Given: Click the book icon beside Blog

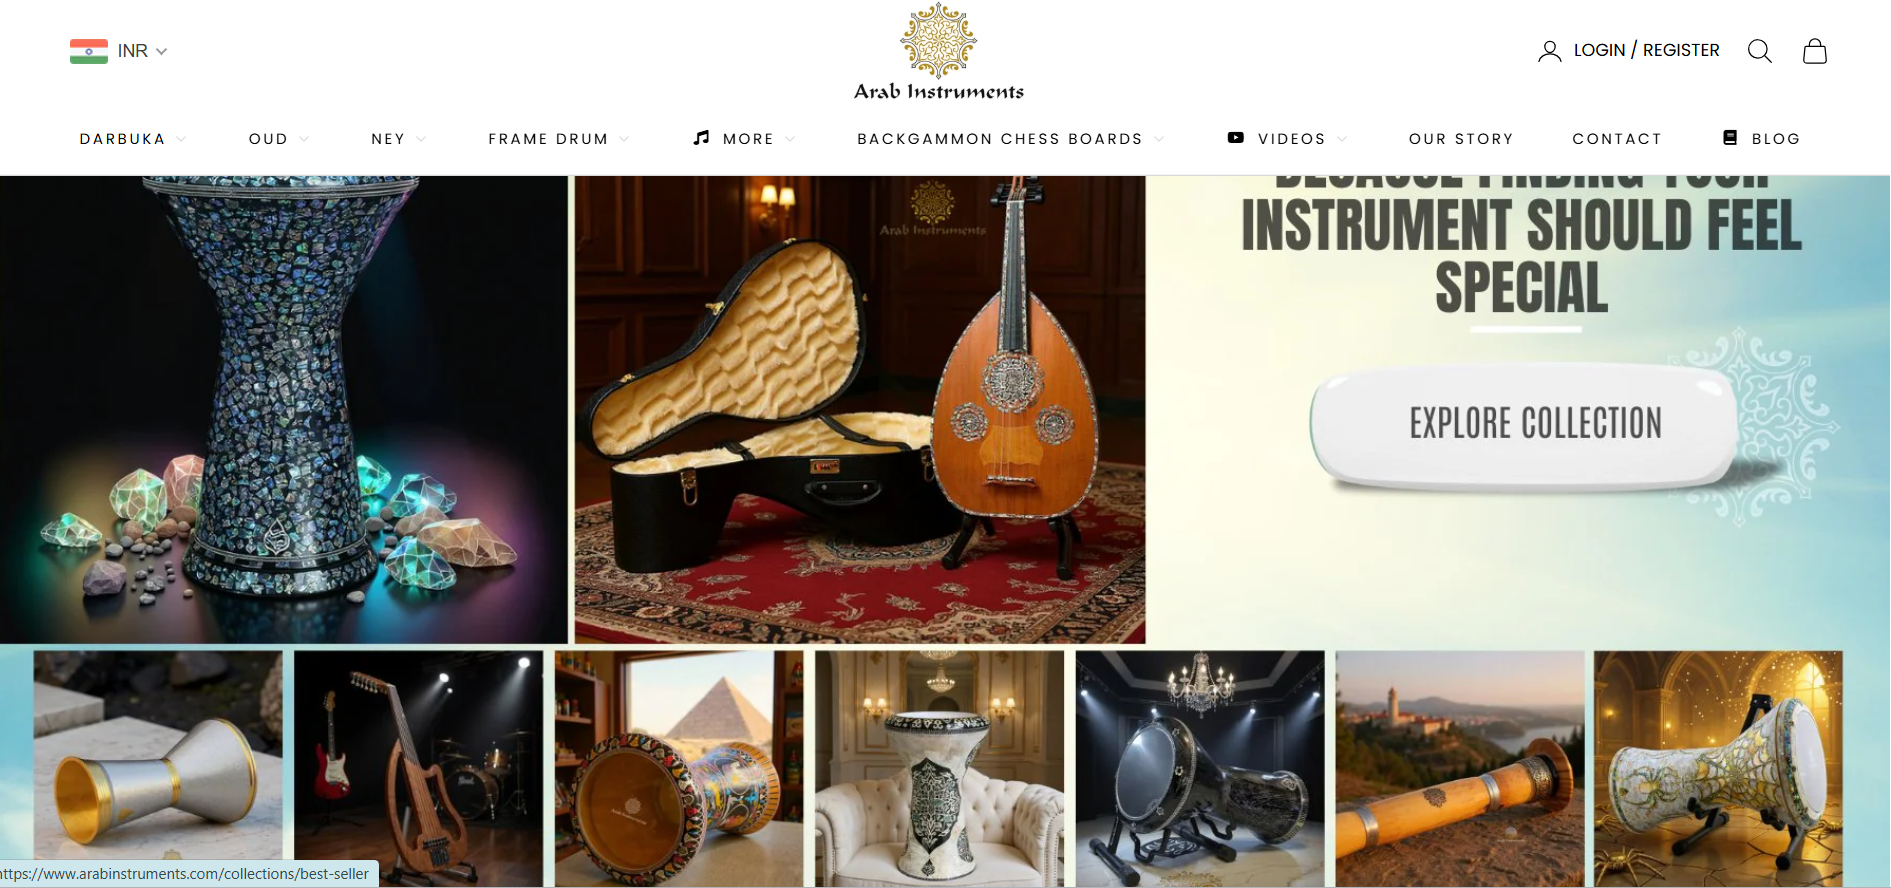Looking at the screenshot, I should click(x=1730, y=138).
